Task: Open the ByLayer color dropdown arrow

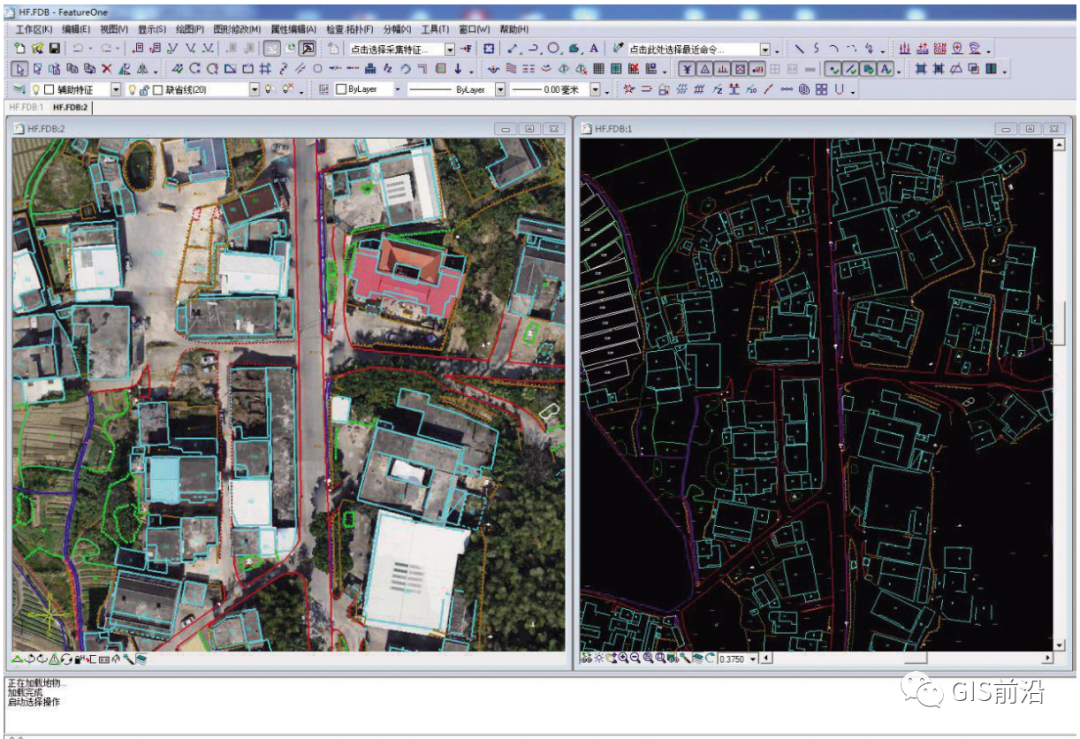Action: point(397,90)
